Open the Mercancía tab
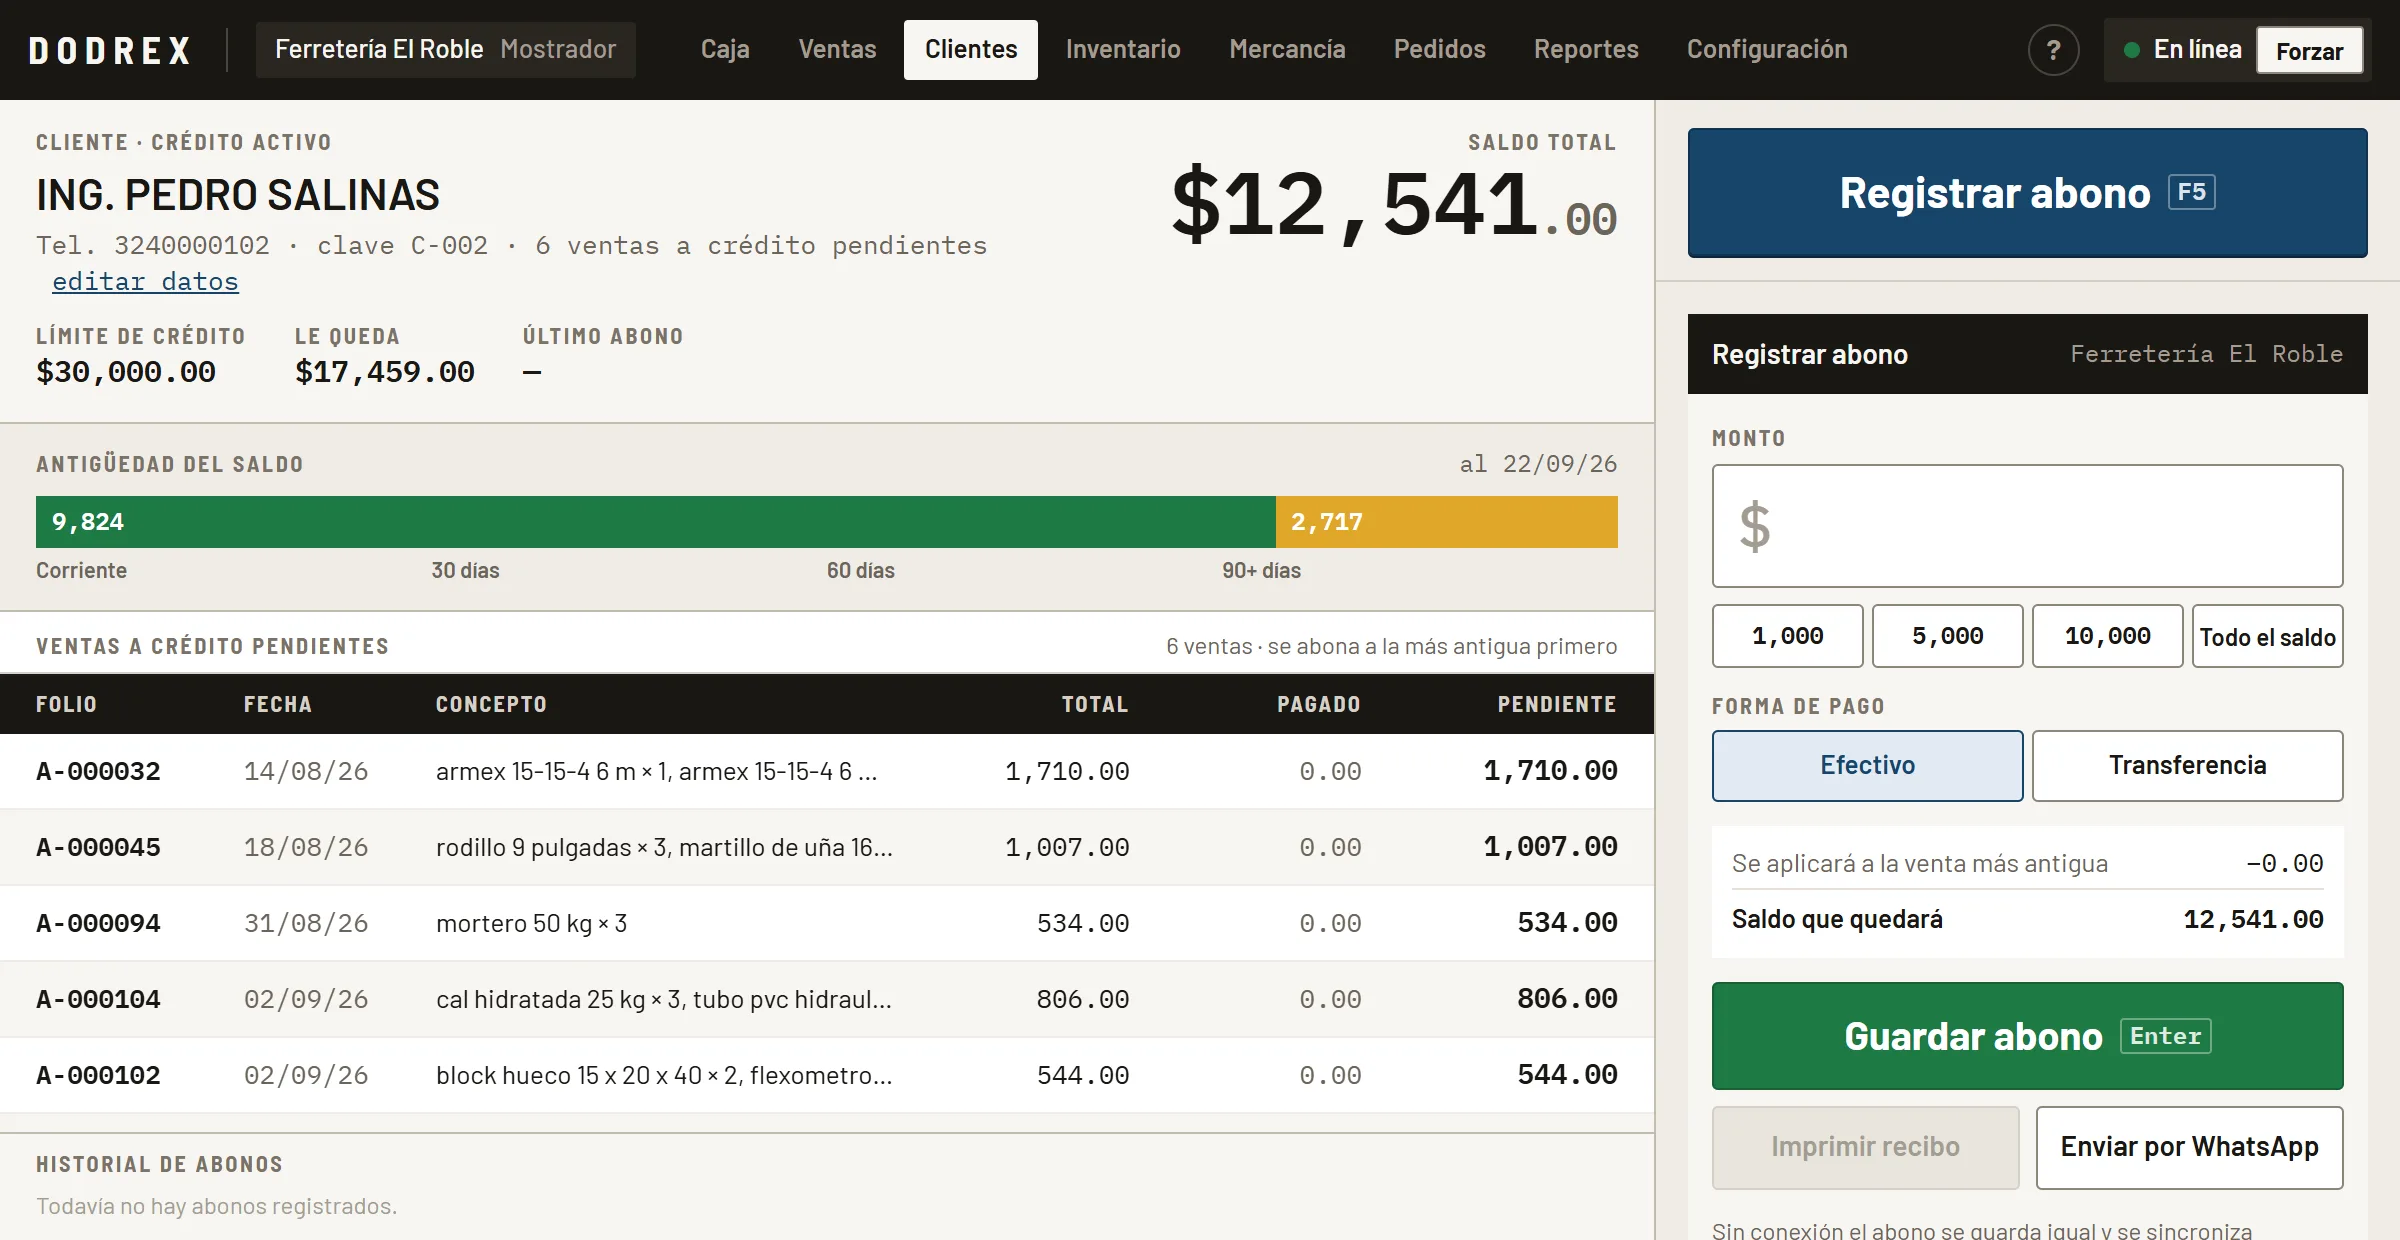The height and width of the screenshot is (1240, 2400). coord(1287,50)
